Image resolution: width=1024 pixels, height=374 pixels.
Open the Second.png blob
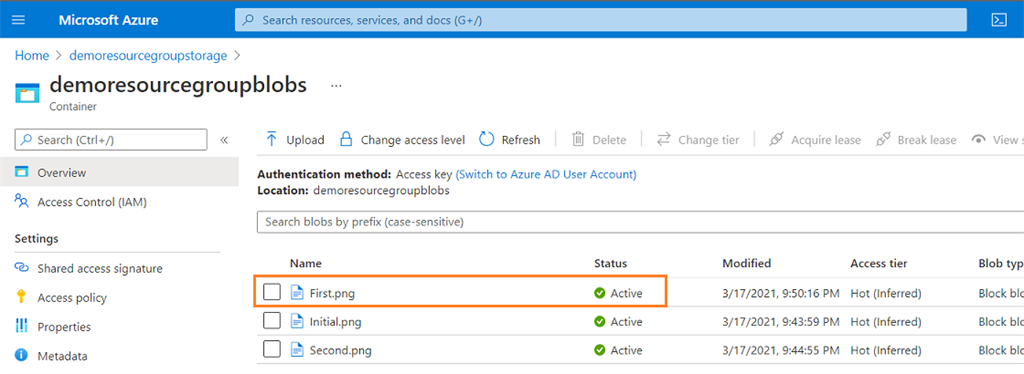[341, 351]
